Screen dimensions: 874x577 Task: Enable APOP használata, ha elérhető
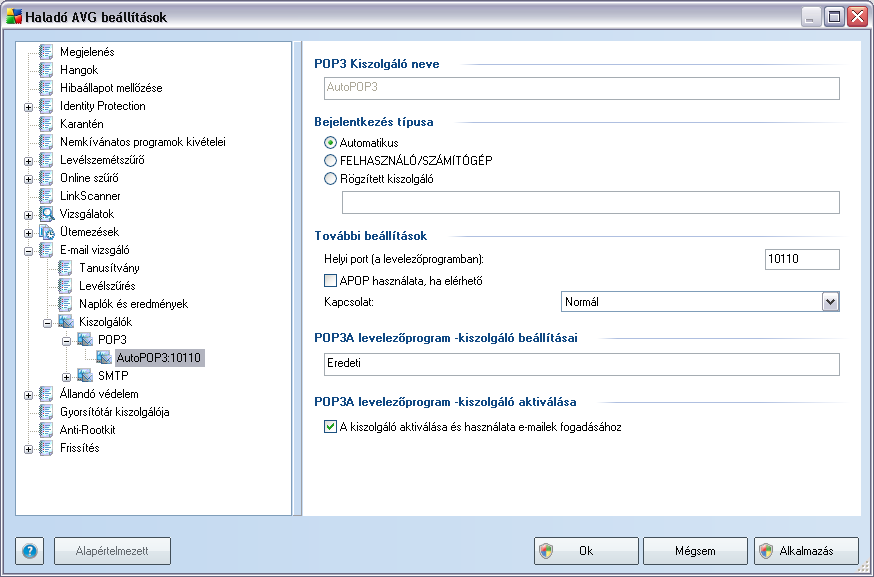click(331, 280)
